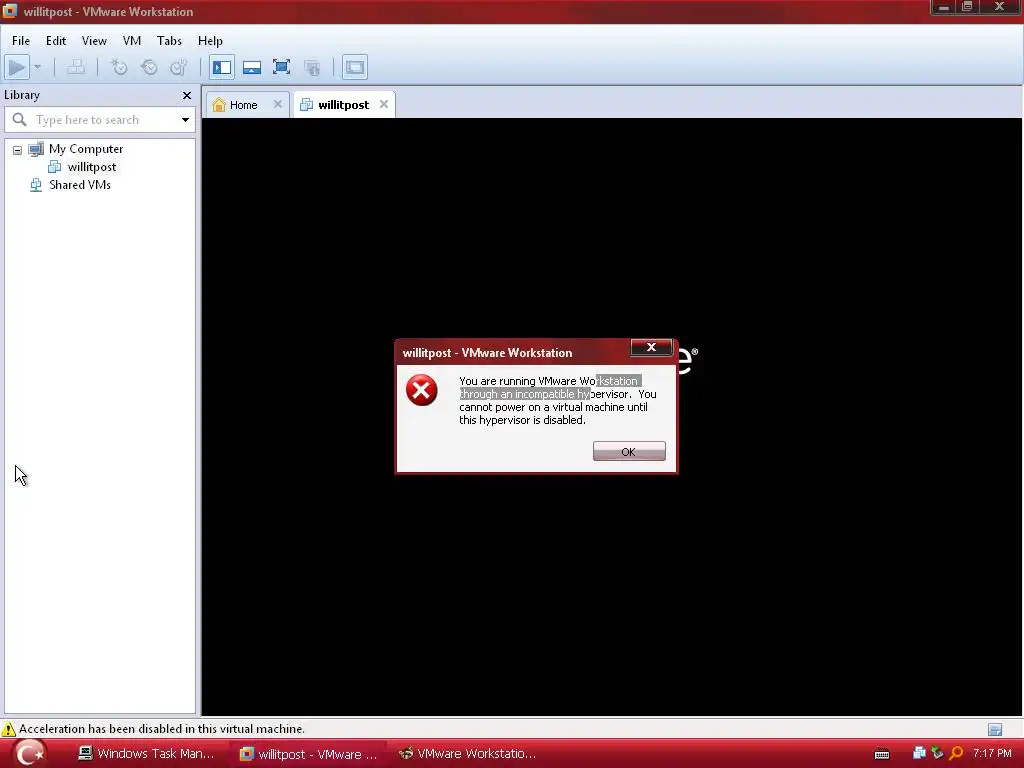Toggle the thumbnail bar view icon
The height and width of the screenshot is (768, 1024).
(251, 67)
